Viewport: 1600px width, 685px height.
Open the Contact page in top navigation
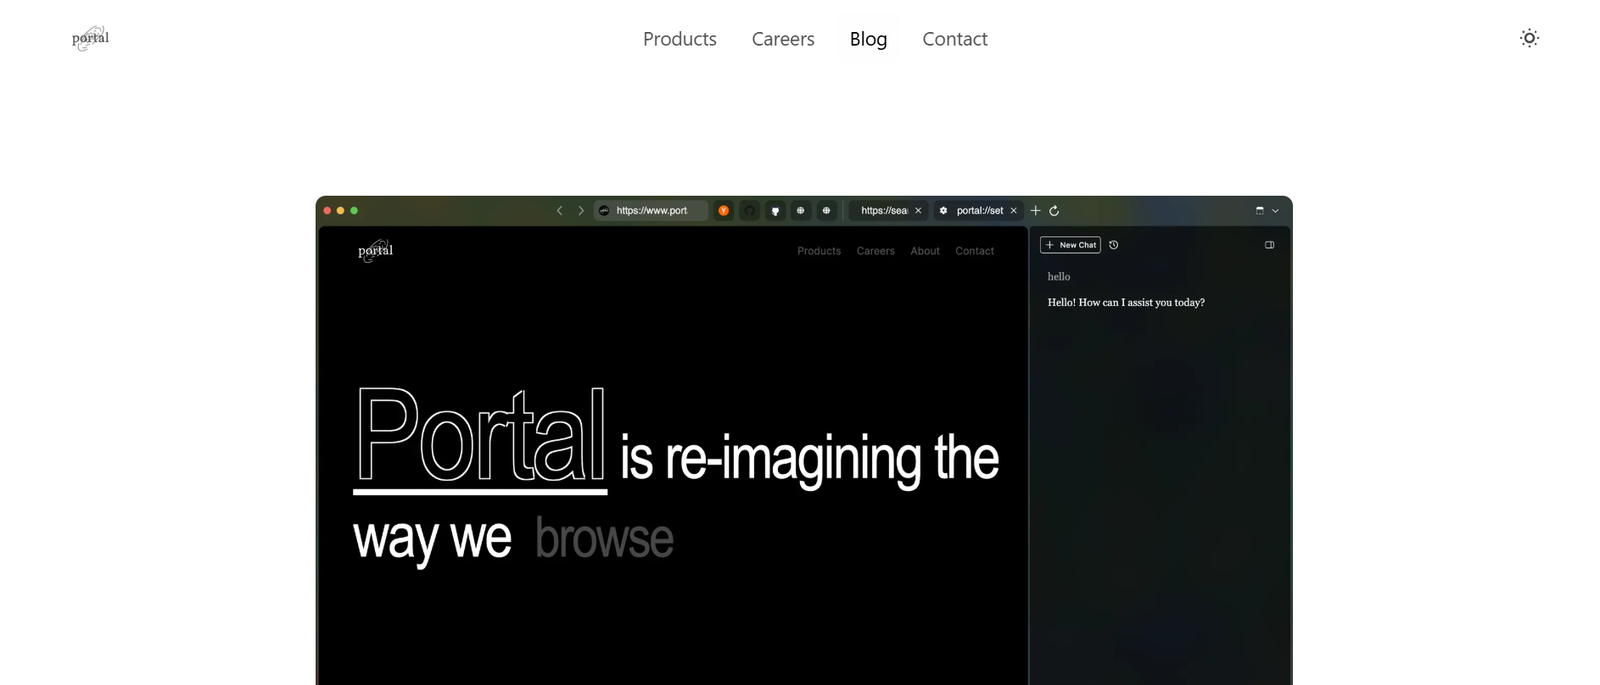click(x=954, y=39)
